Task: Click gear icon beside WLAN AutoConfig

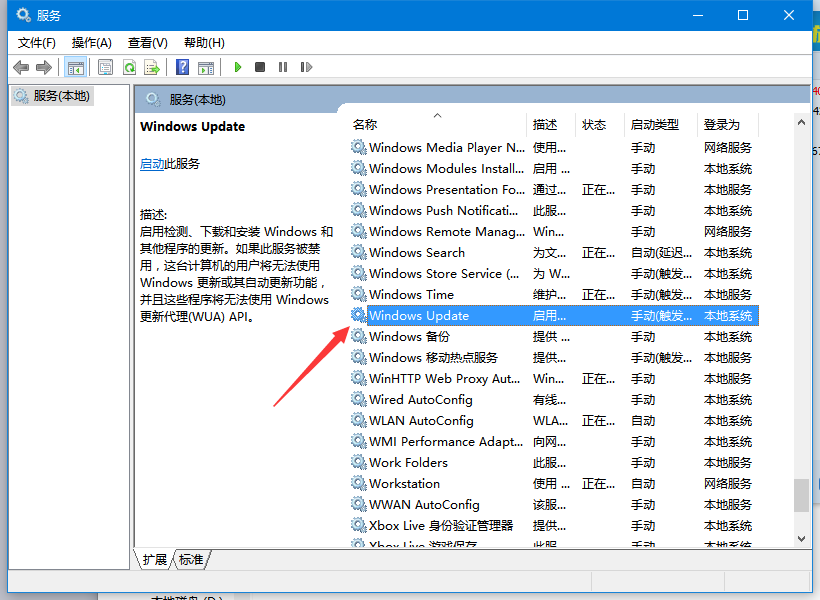Action: [359, 420]
